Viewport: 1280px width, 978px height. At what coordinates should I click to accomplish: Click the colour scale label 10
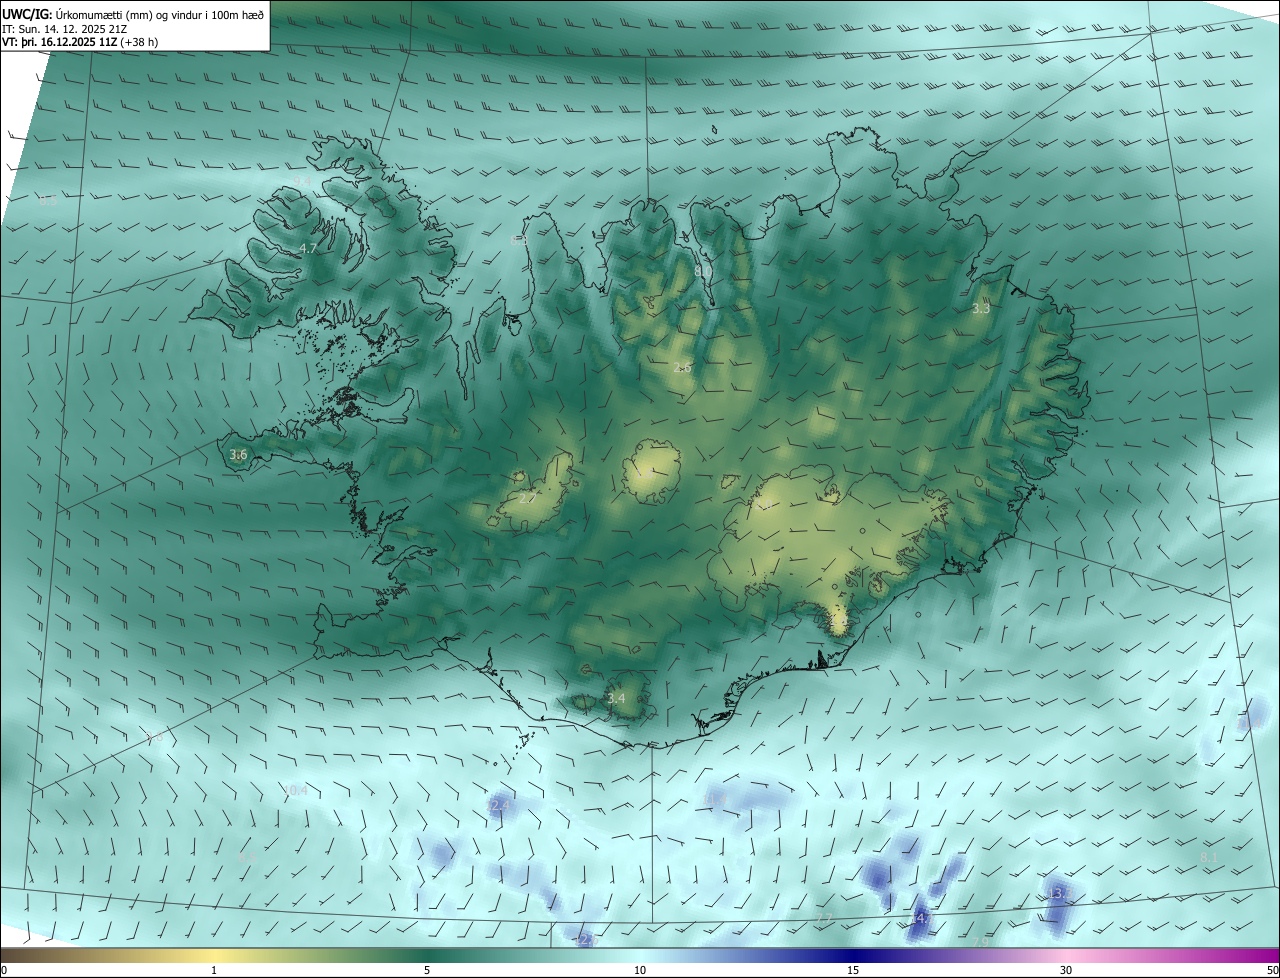tap(640, 970)
